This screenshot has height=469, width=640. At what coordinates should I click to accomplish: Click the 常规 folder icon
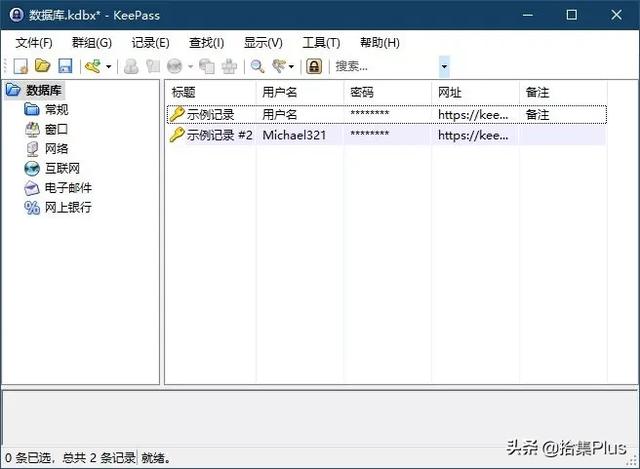(32, 109)
